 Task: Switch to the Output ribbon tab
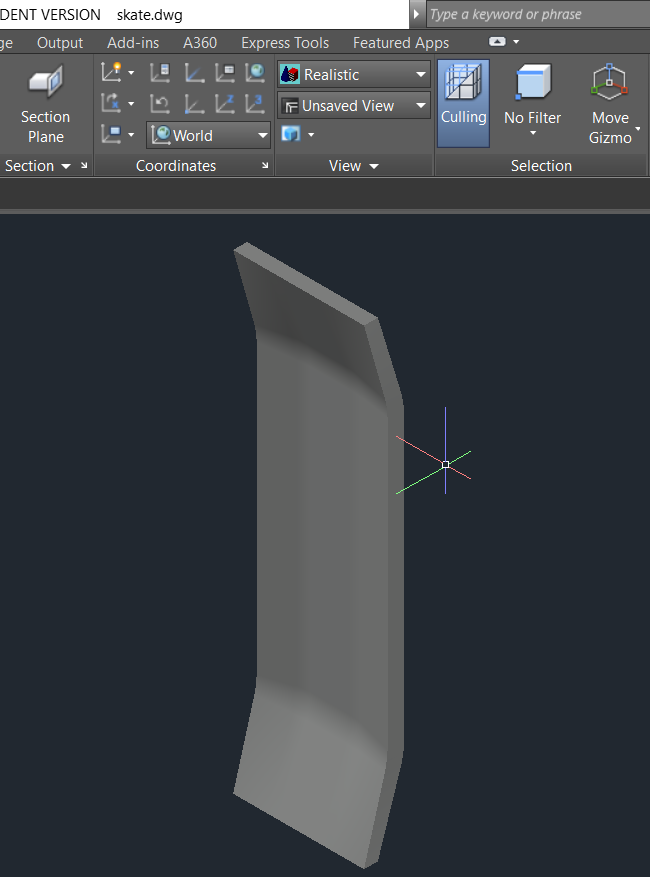point(60,43)
